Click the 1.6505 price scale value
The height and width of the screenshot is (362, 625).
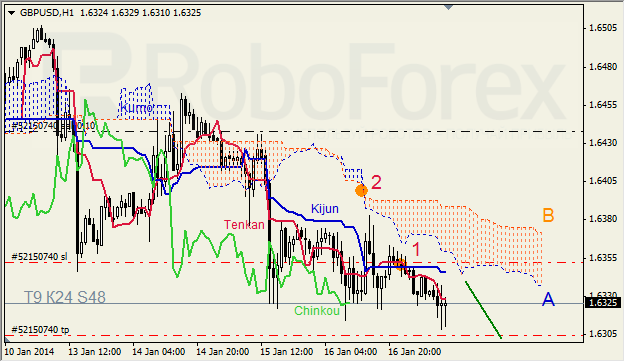coord(603,28)
